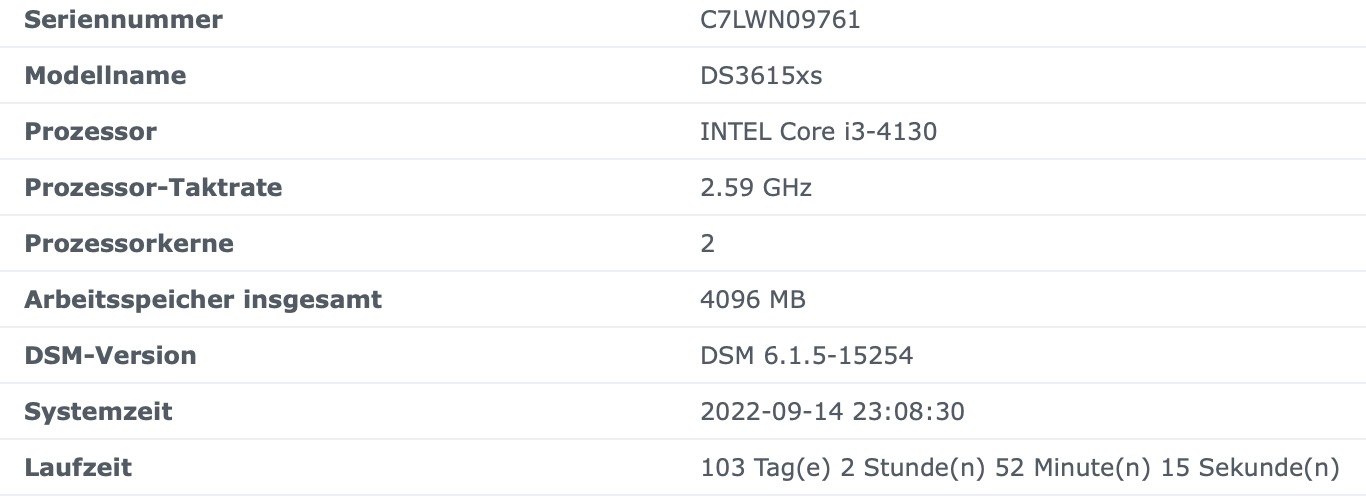
Task: Select the 2.59 GHz clock rate value
Action: 756,187
